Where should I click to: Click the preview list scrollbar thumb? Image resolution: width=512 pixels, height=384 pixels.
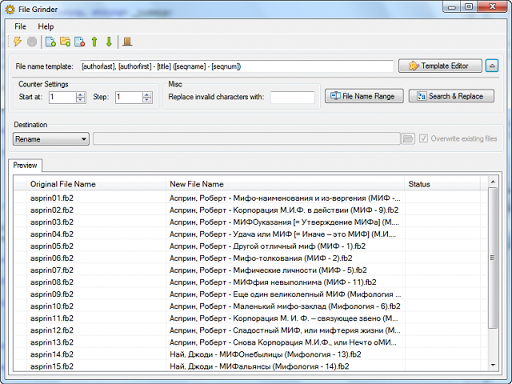492,258
